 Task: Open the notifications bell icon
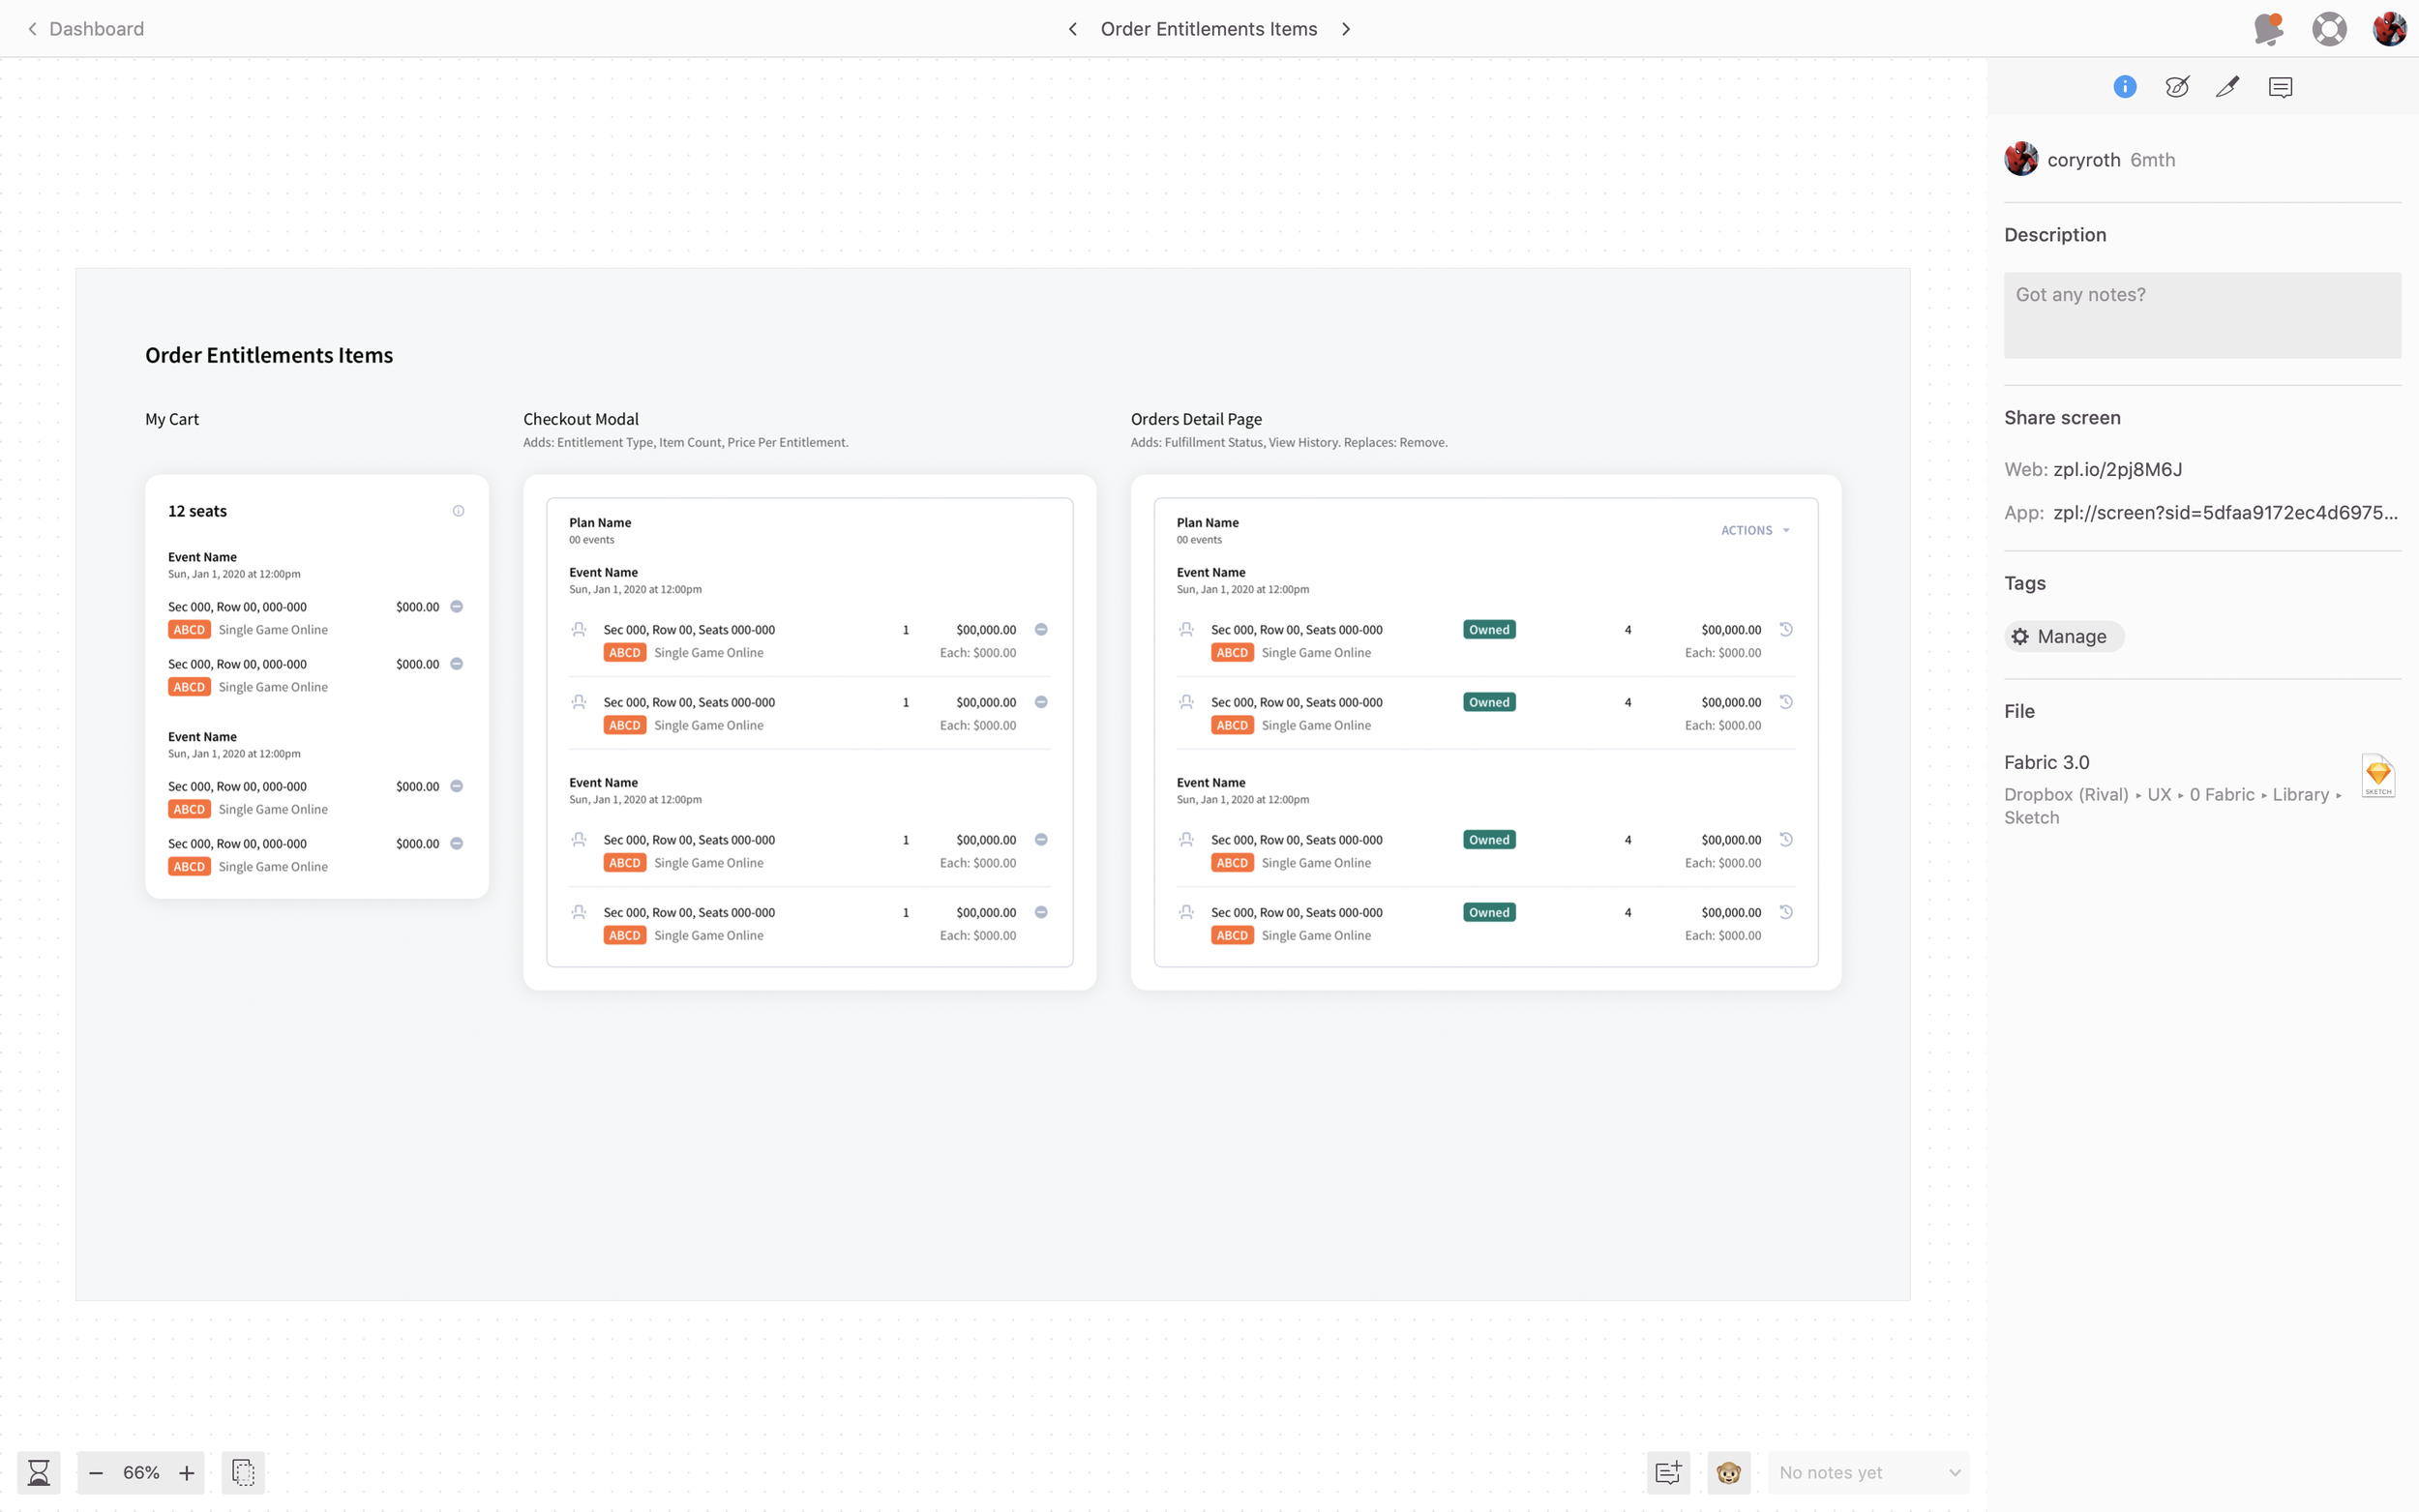click(2269, 29)
